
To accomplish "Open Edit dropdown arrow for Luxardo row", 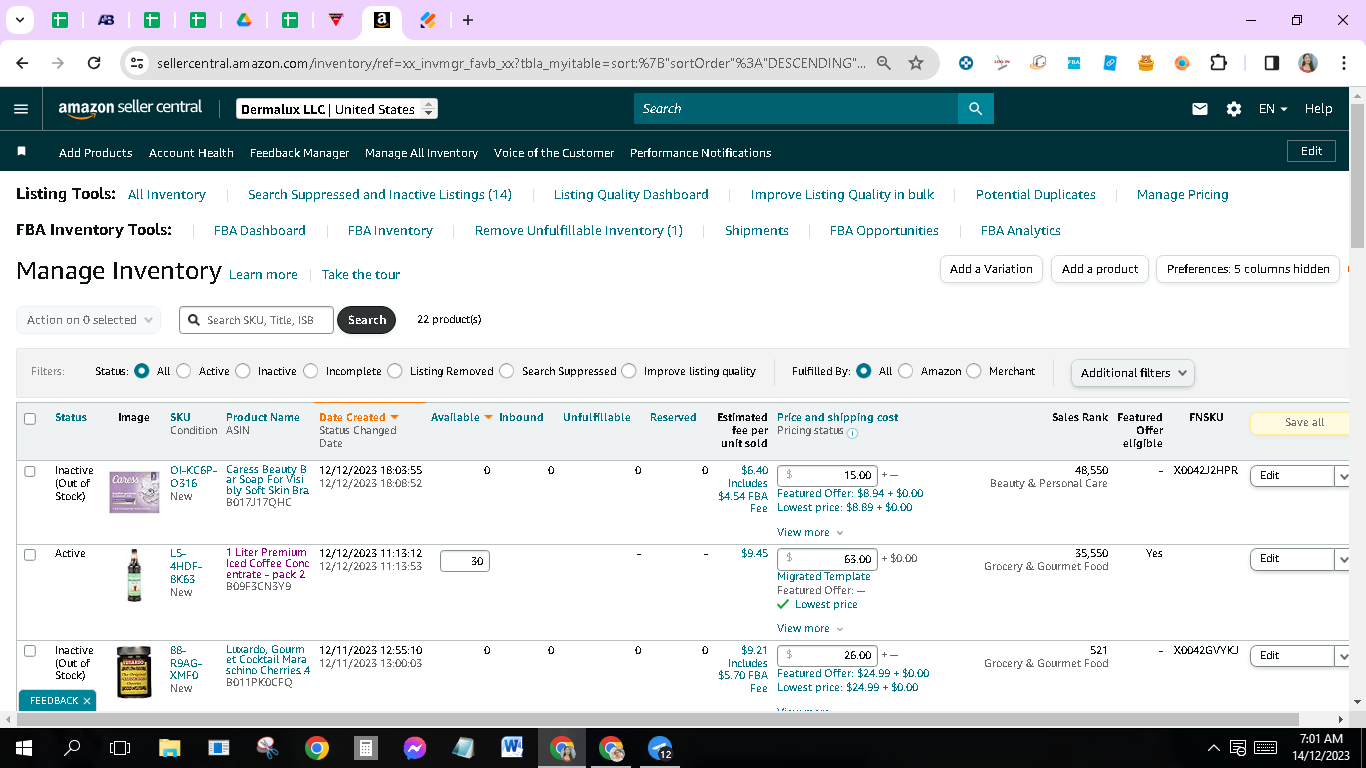I will (x=1343, y=656).
